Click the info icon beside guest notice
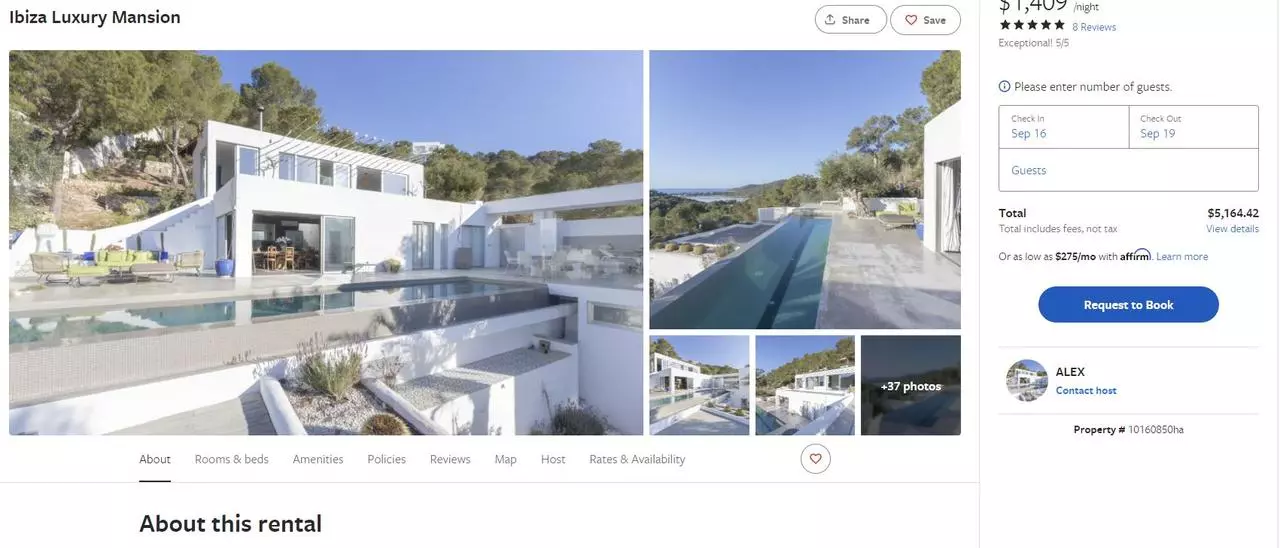Image resolution: width=1280 pixels, height=548 pixels. [1004, 87]
